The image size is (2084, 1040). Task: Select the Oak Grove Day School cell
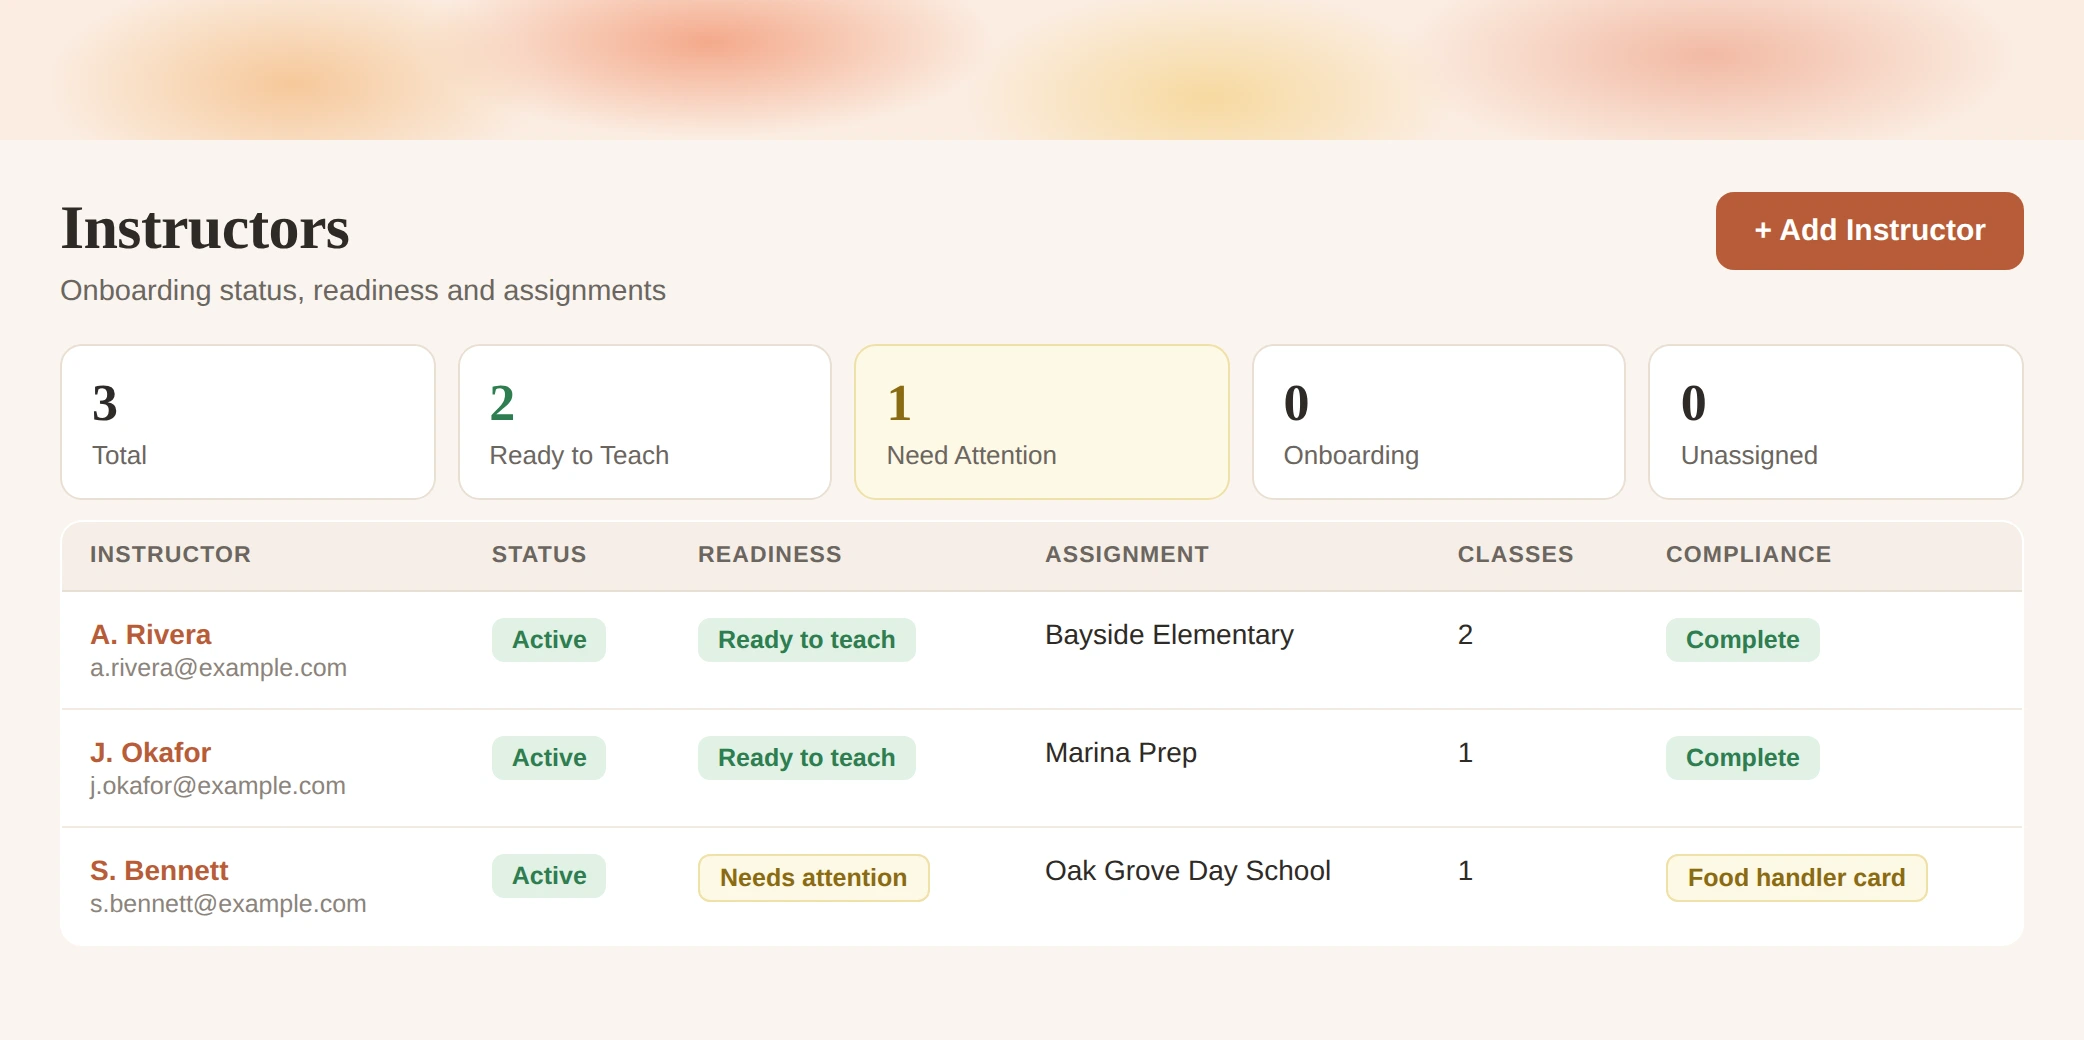coord(1188,871)
